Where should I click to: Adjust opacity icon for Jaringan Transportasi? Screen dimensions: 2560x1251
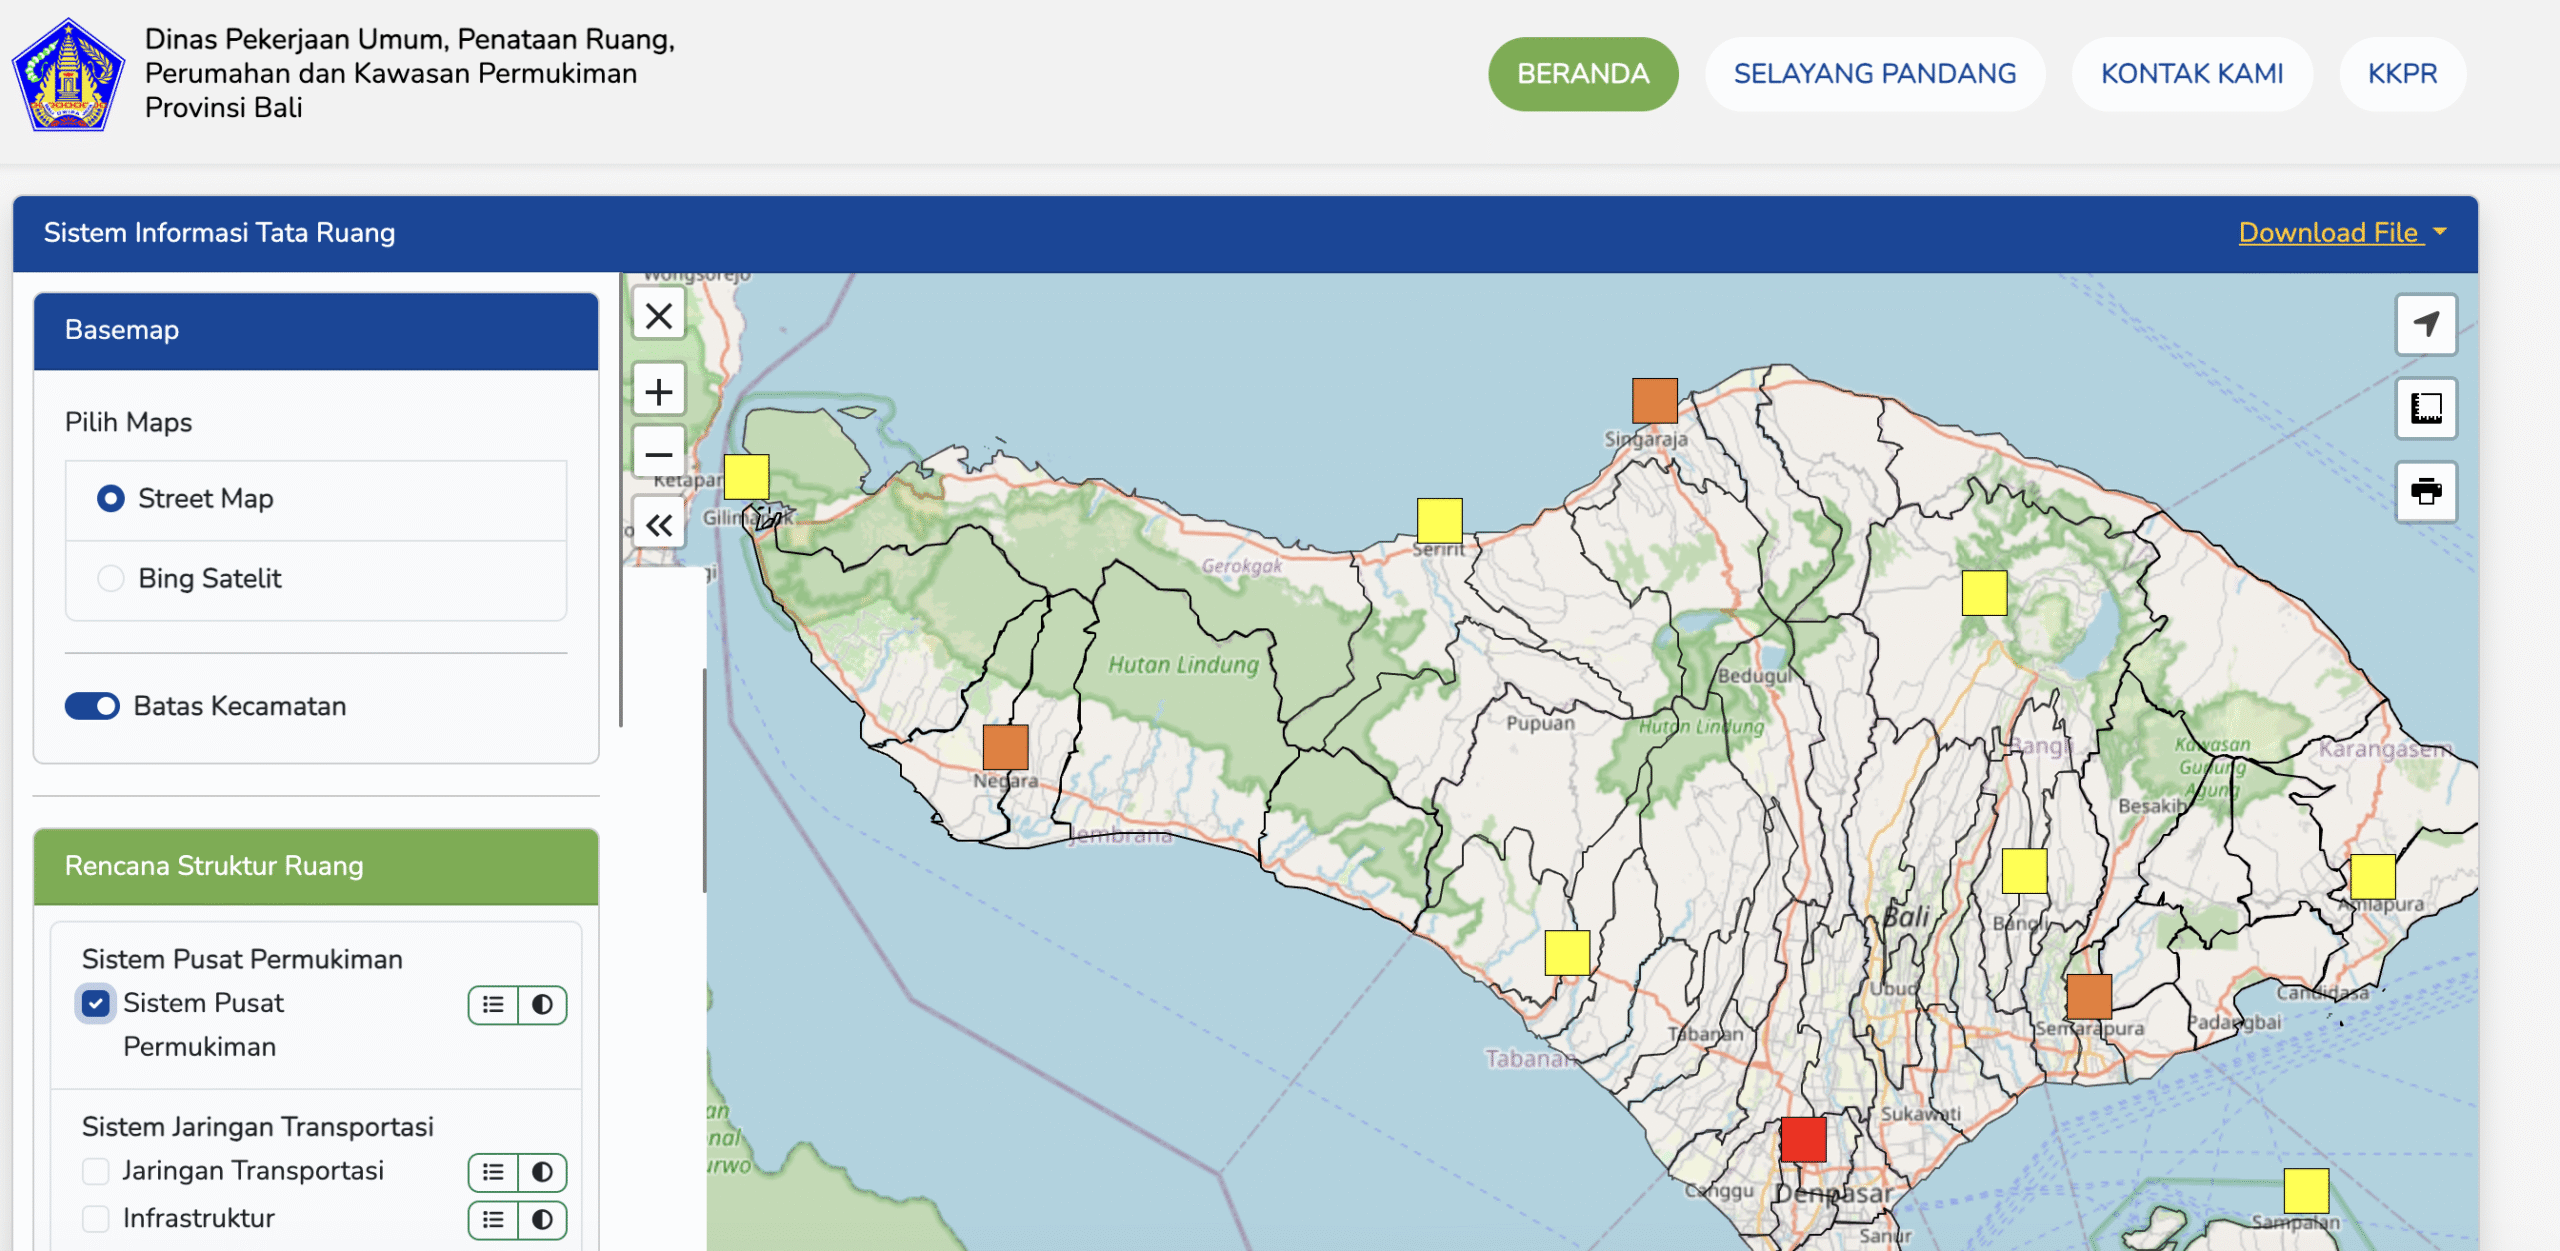[542, 1171]
